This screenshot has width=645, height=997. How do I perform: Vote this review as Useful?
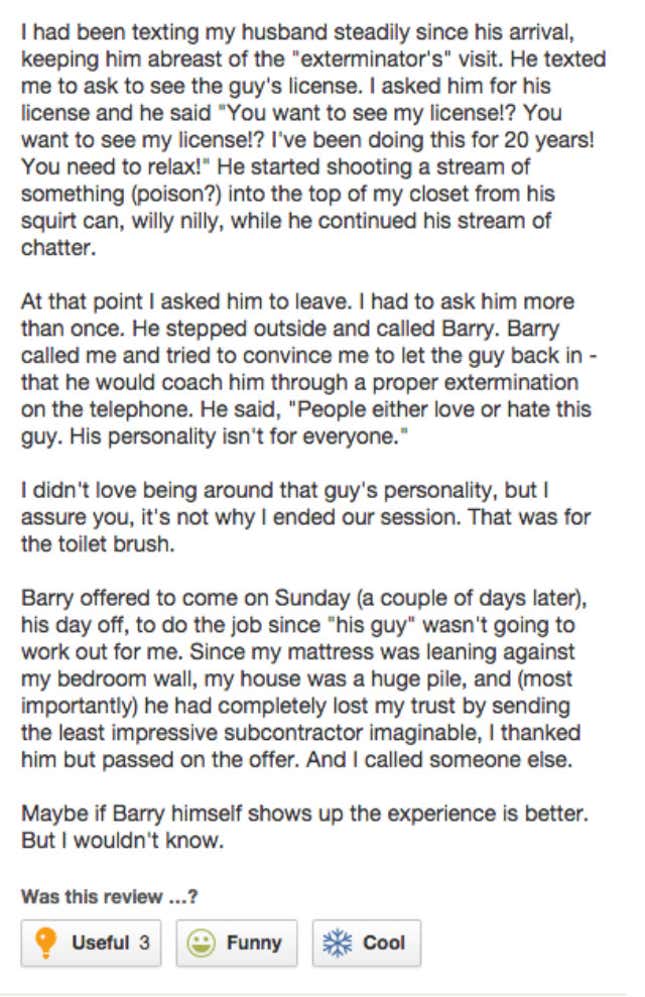91,943
